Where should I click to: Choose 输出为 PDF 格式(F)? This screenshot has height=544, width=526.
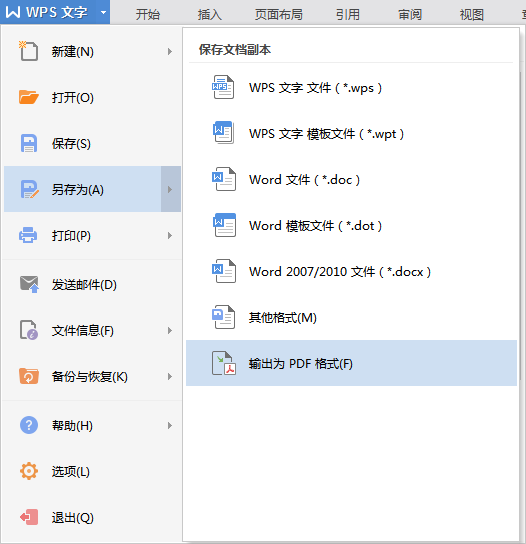point(351,363)
